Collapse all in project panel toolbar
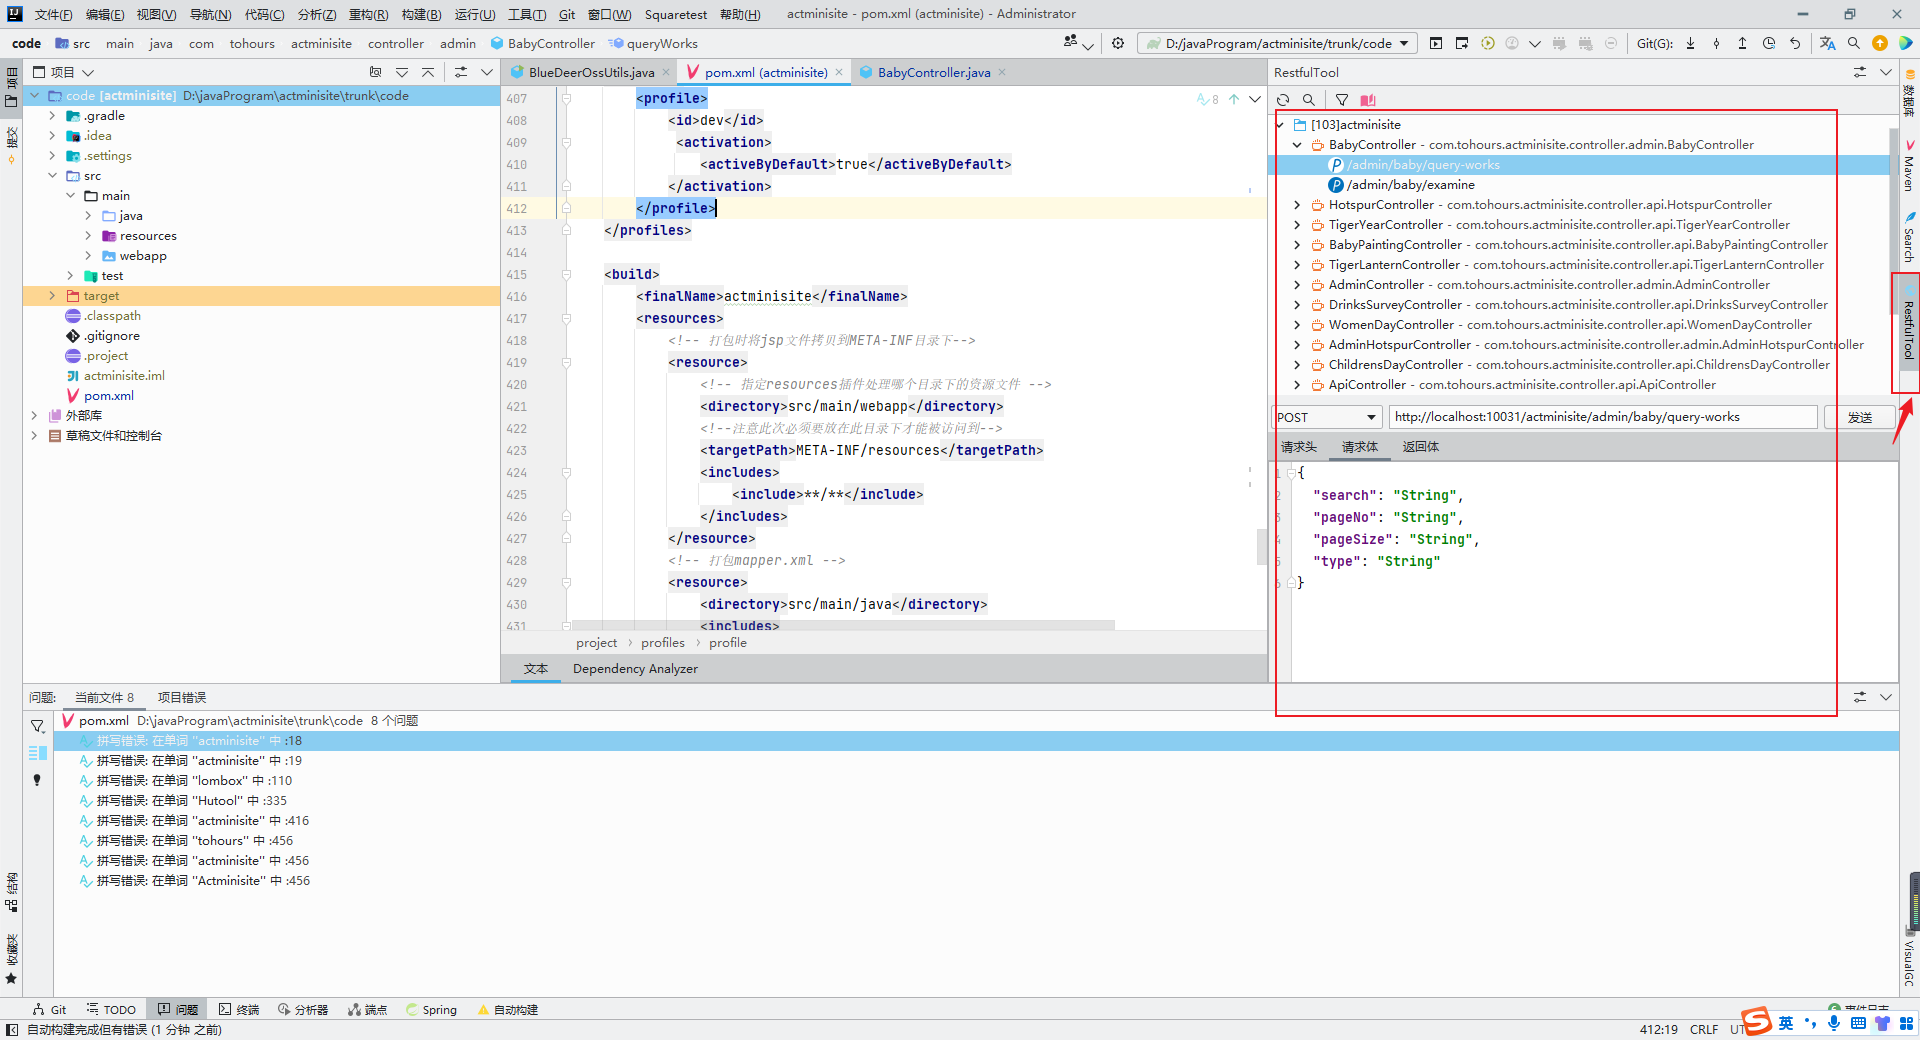The width and height of the screenshot is (1920, 1040). pos(428,72)
